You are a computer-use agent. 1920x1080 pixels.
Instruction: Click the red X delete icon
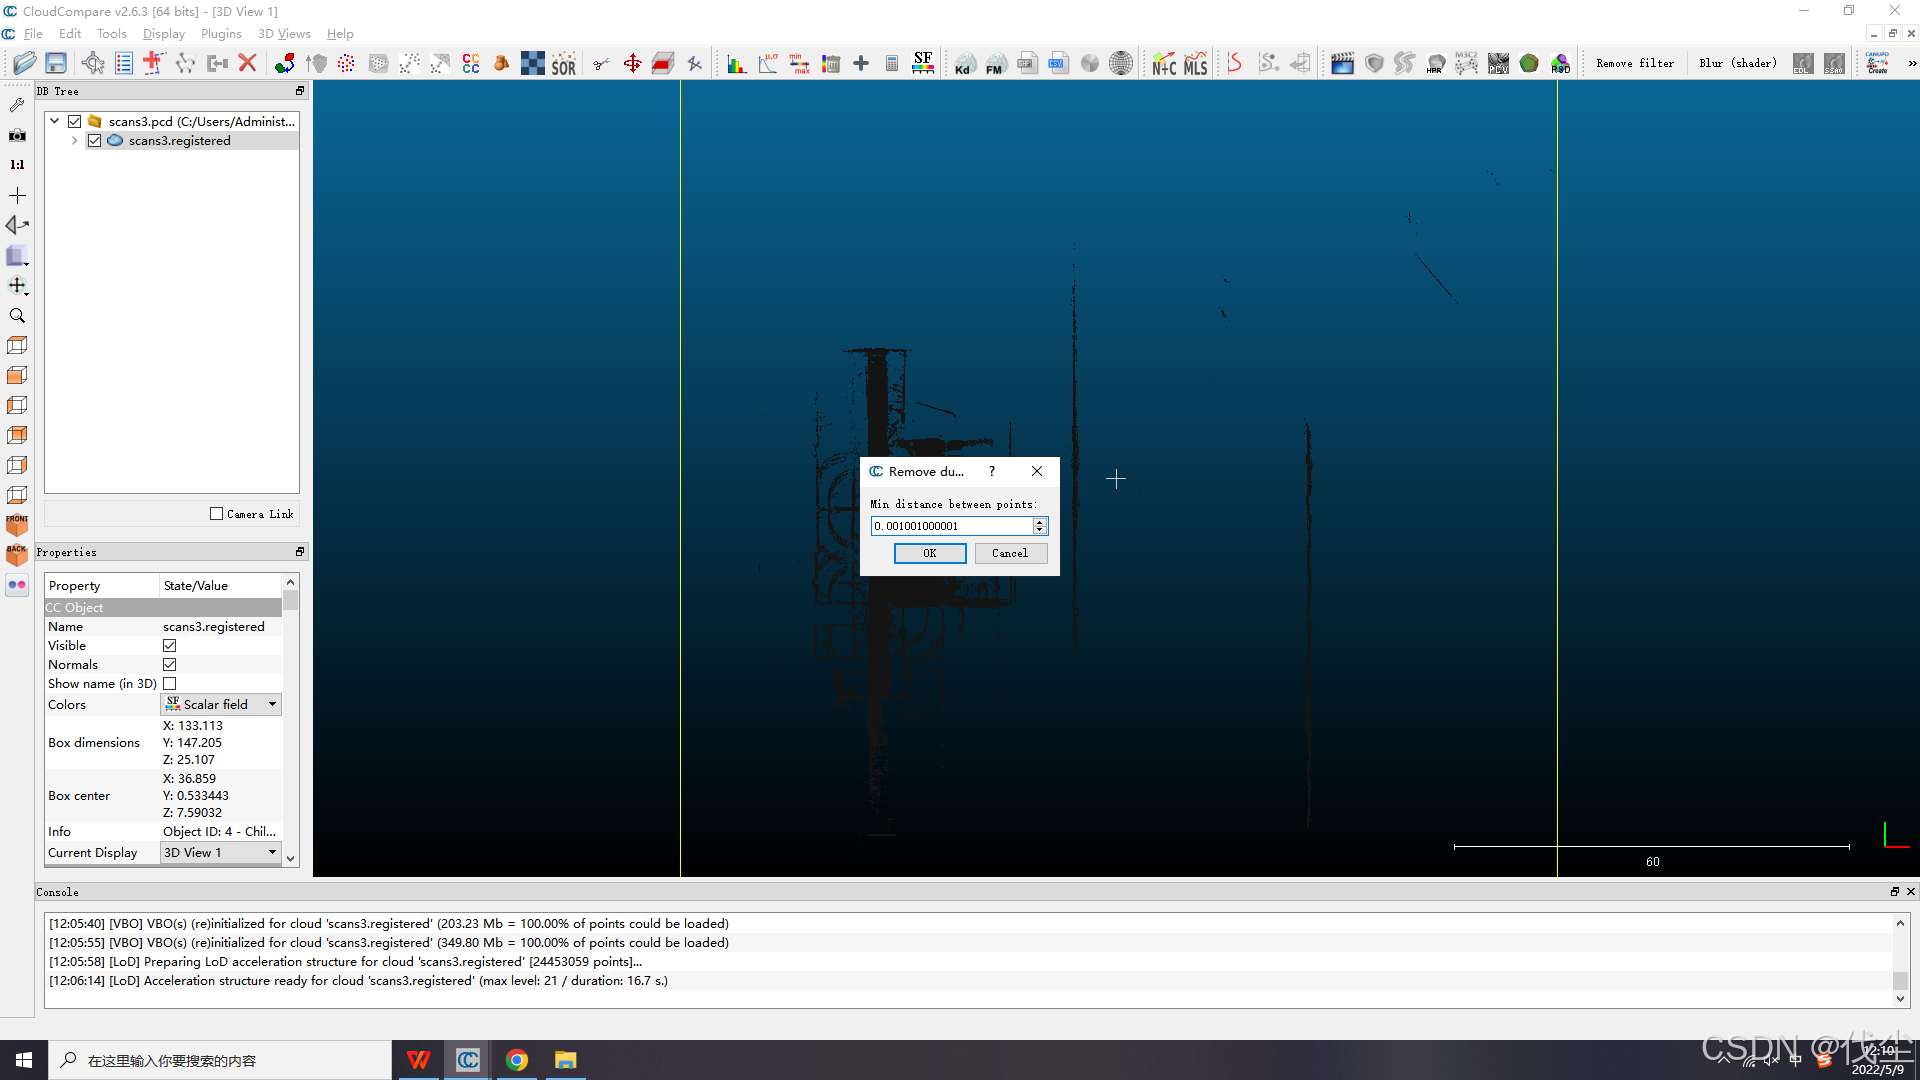(x=248, y=63)
